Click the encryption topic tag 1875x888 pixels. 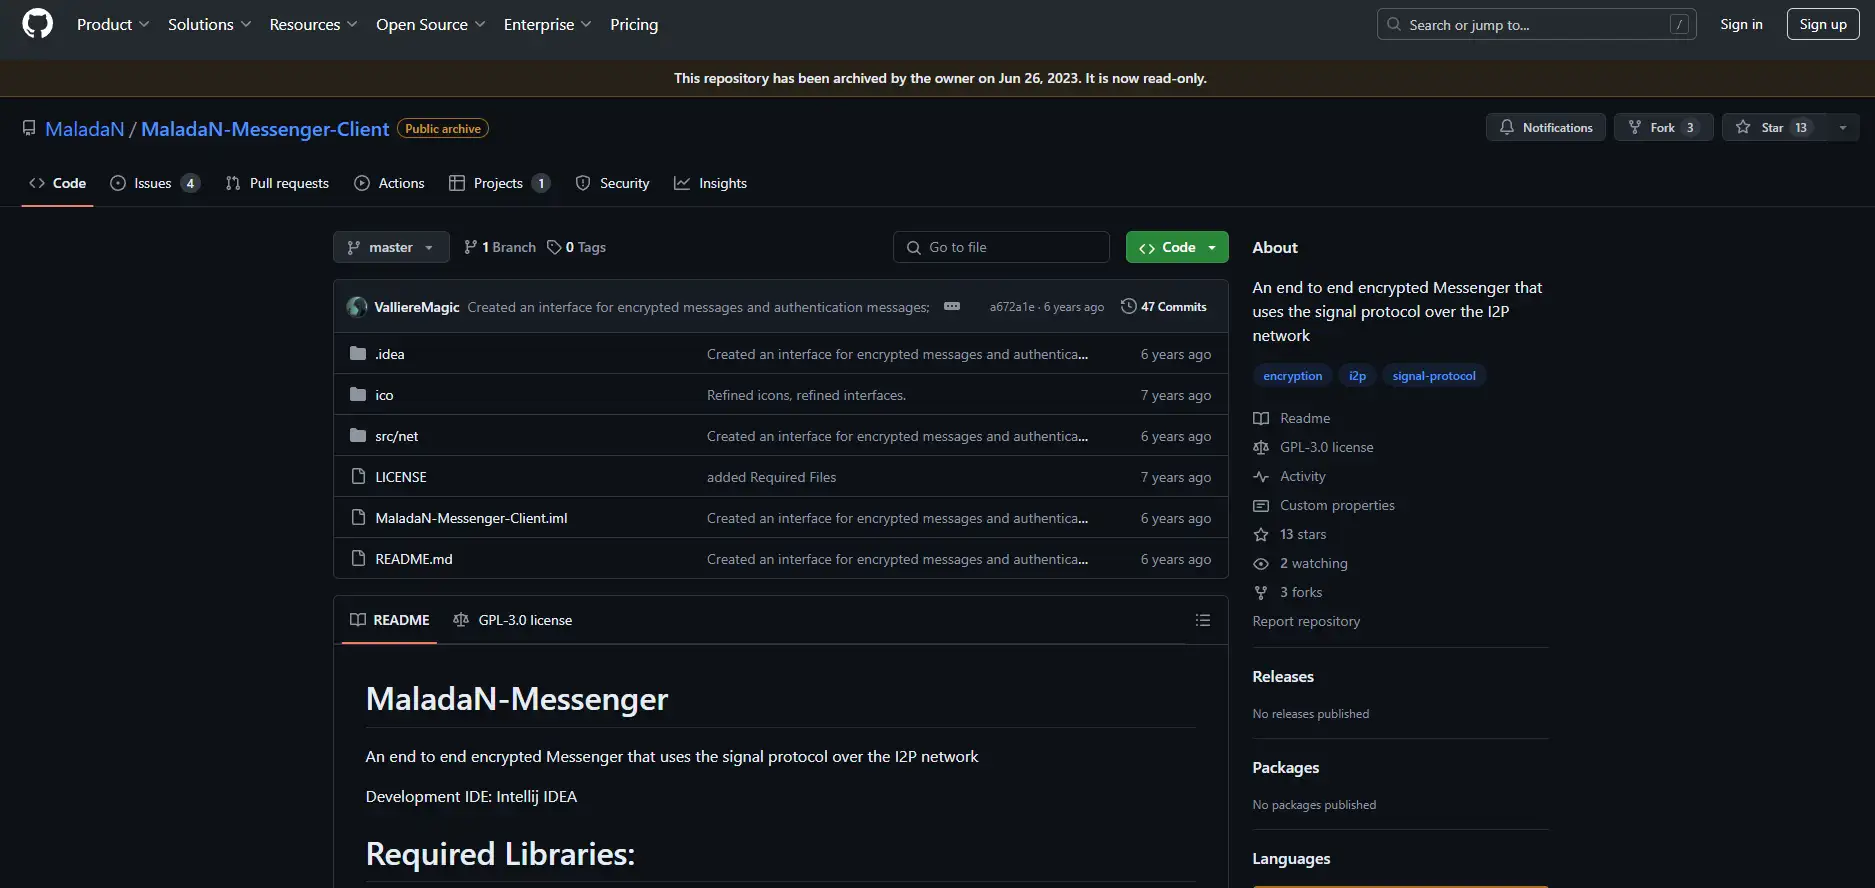pos(1292,376)
